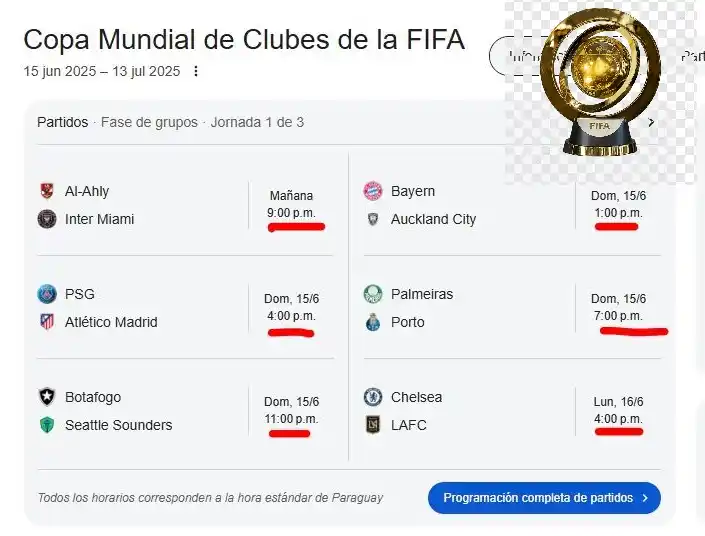Open the Bayern vs Auckland City match time
The height and width of the screenshot is (536, 705).
[x=618, y=205]
